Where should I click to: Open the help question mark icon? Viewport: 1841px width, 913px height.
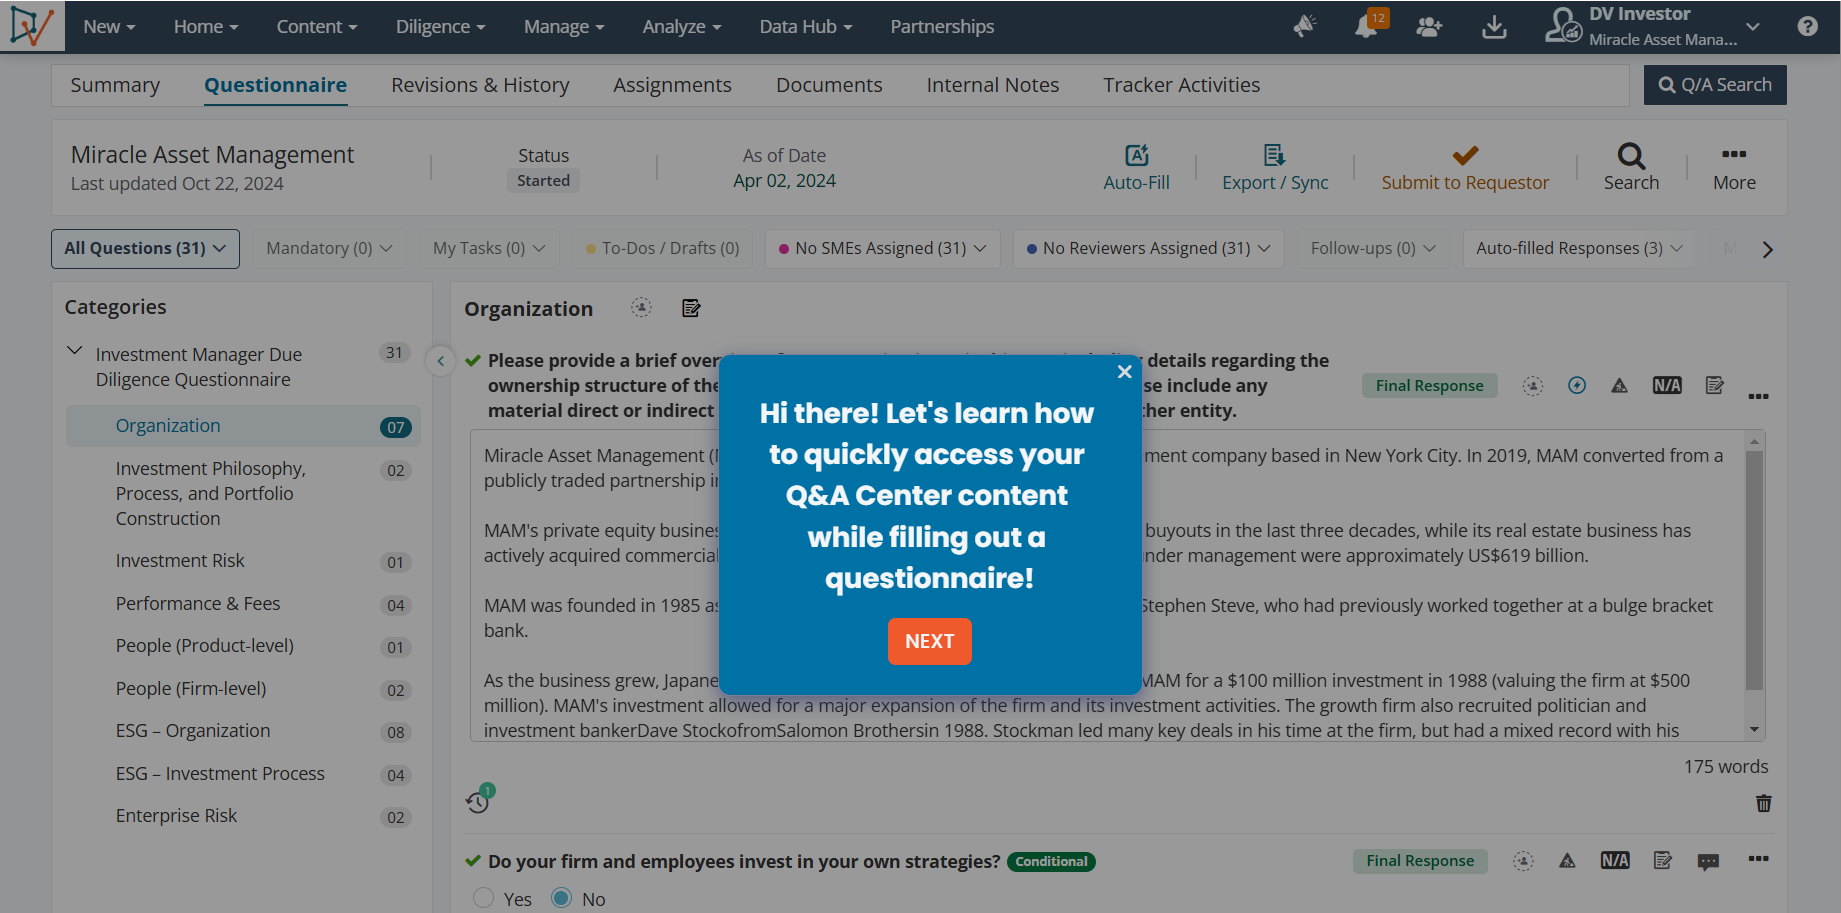pos(1807,27)
